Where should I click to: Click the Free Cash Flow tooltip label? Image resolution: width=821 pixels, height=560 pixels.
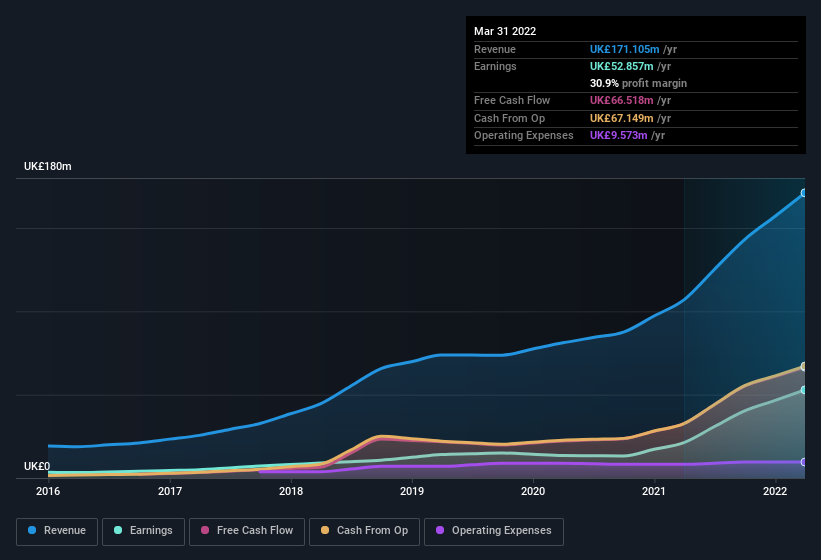click(x=512, y=100)
